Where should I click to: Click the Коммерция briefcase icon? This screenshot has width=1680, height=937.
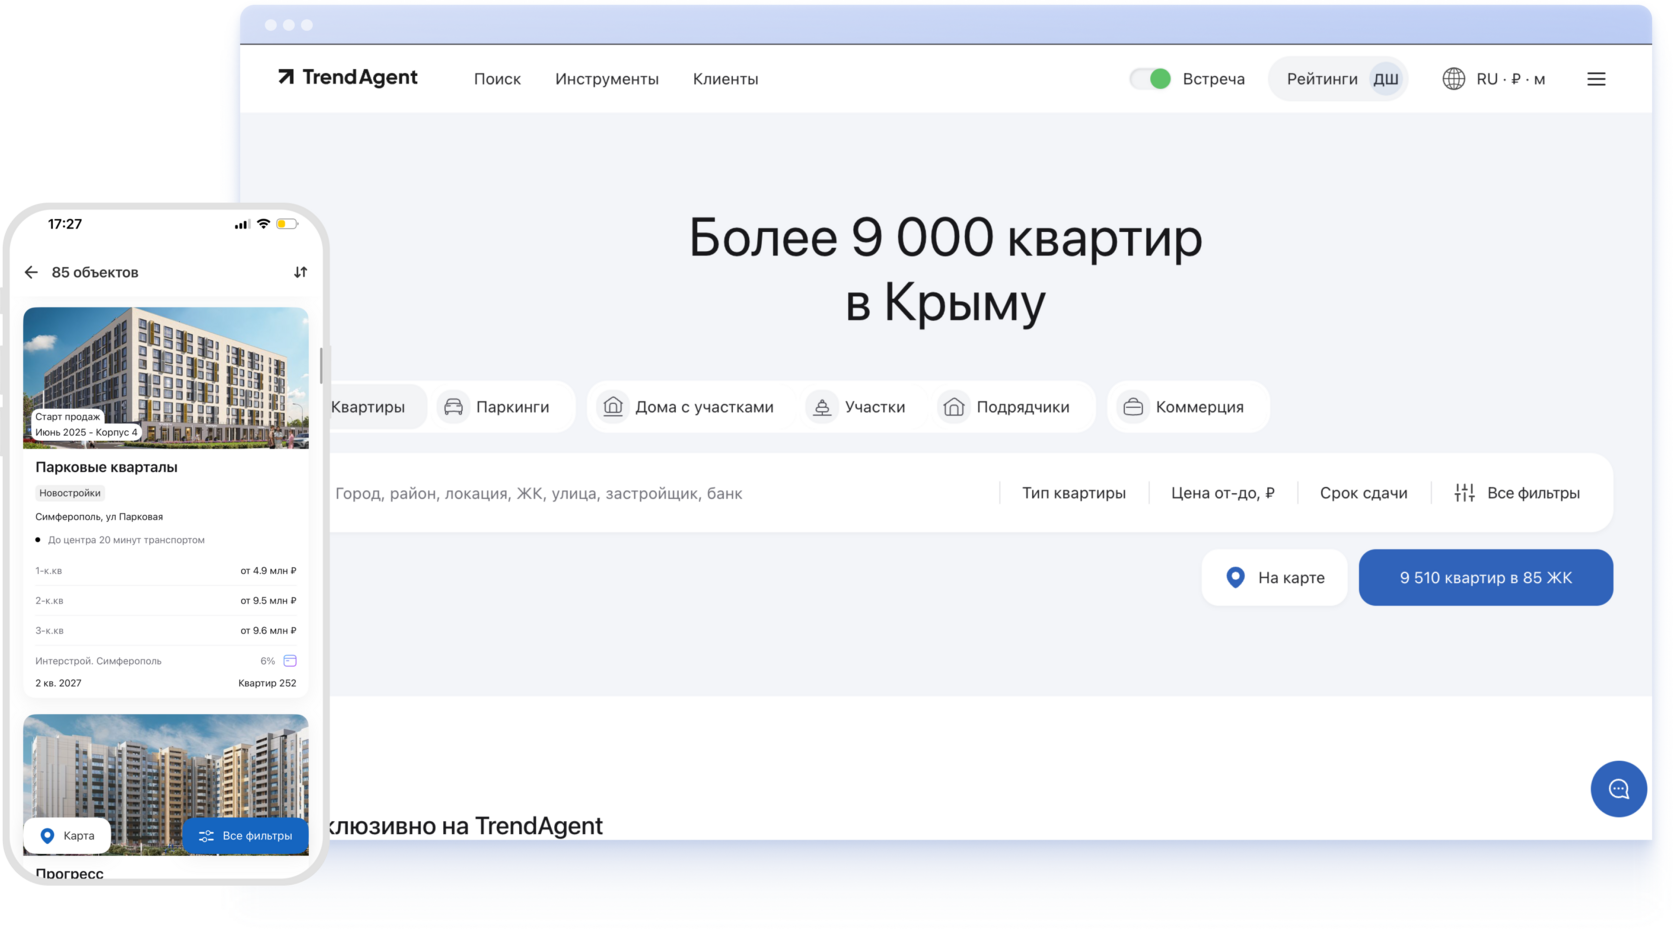click(x=1133, y=407)
